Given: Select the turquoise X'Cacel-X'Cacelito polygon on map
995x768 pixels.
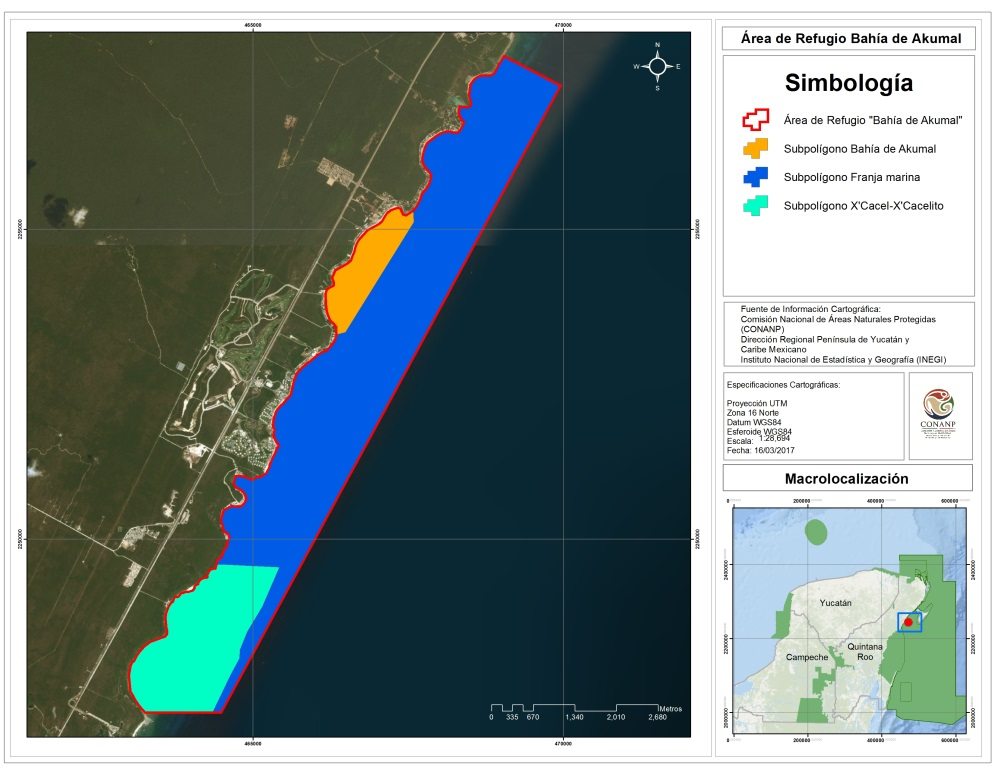Looking at the screenshot, I should point(200,640).
